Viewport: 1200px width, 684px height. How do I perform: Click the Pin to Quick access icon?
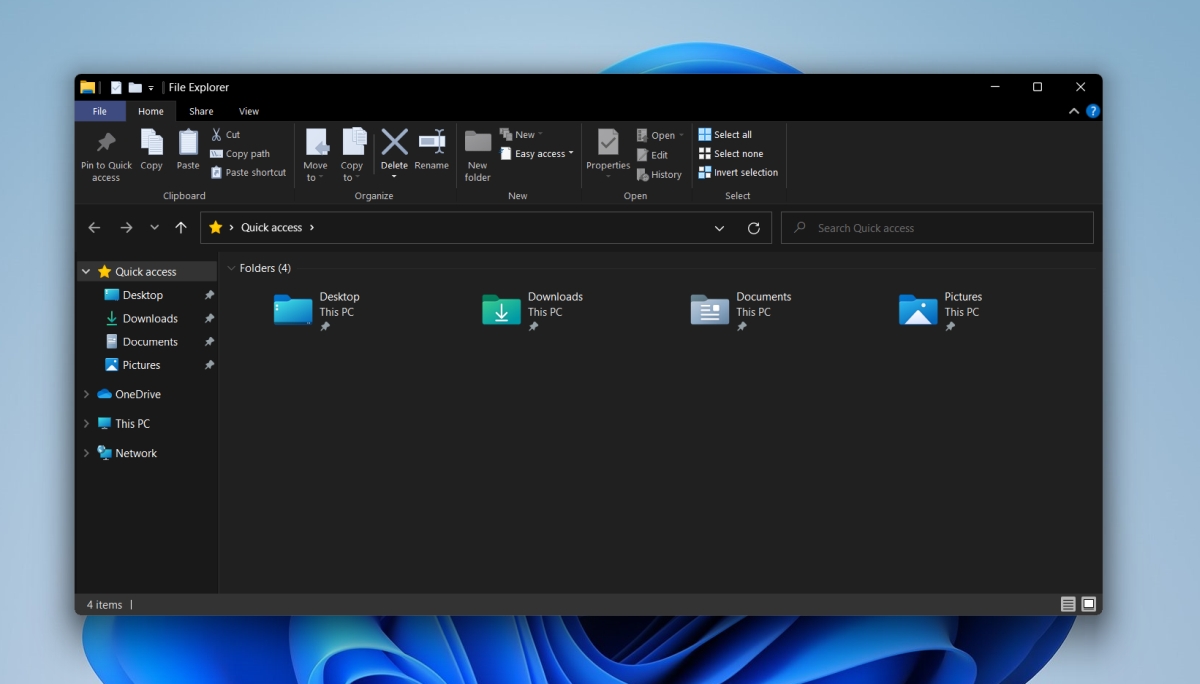(x=106, y=143)
